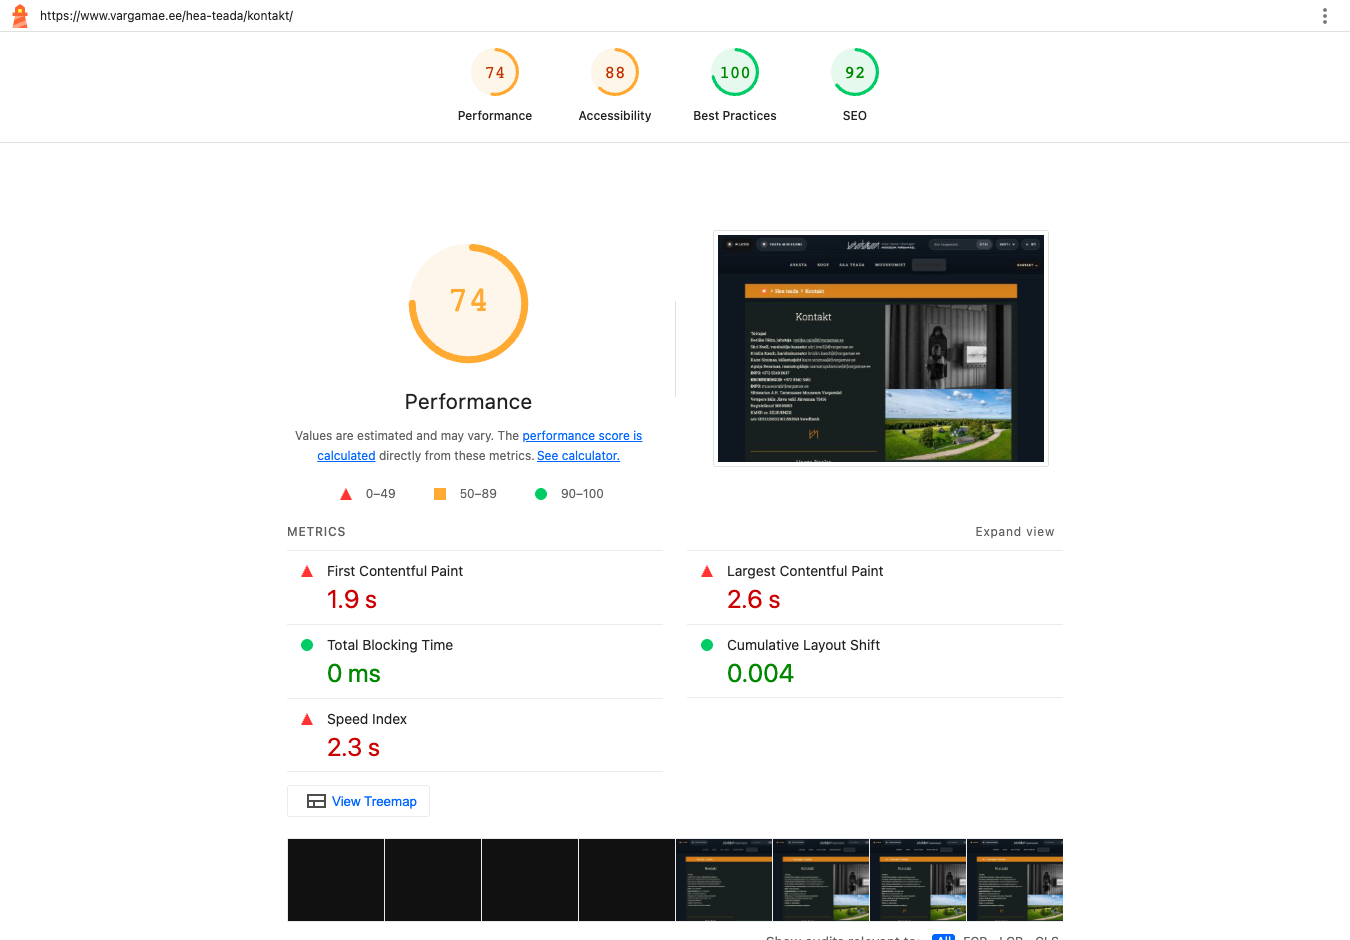Click the METRICS section heading
This screenshot has height=940, width=1350.
click(x=316, y=532)
